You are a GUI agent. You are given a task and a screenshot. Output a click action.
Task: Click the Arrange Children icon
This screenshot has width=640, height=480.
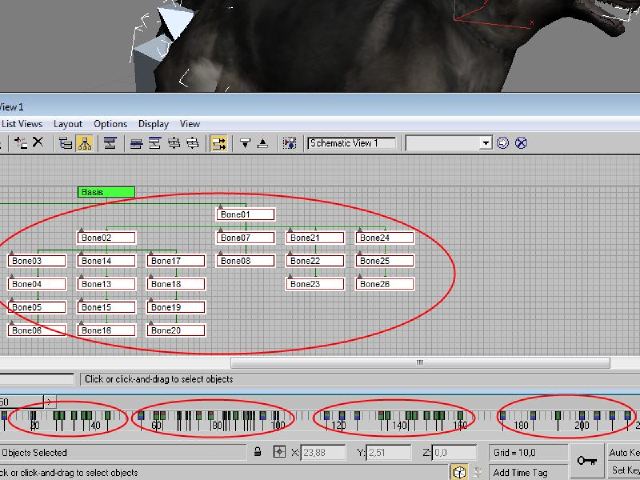[136, 143]
